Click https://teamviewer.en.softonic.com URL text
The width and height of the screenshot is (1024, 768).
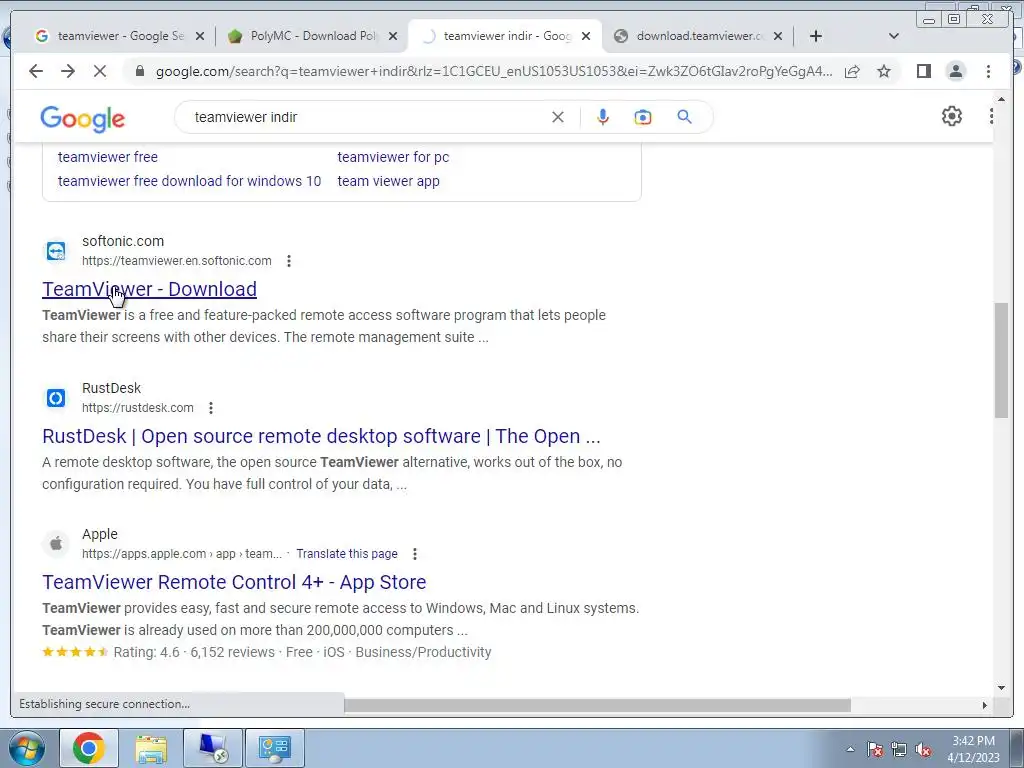tap(176, 261)
